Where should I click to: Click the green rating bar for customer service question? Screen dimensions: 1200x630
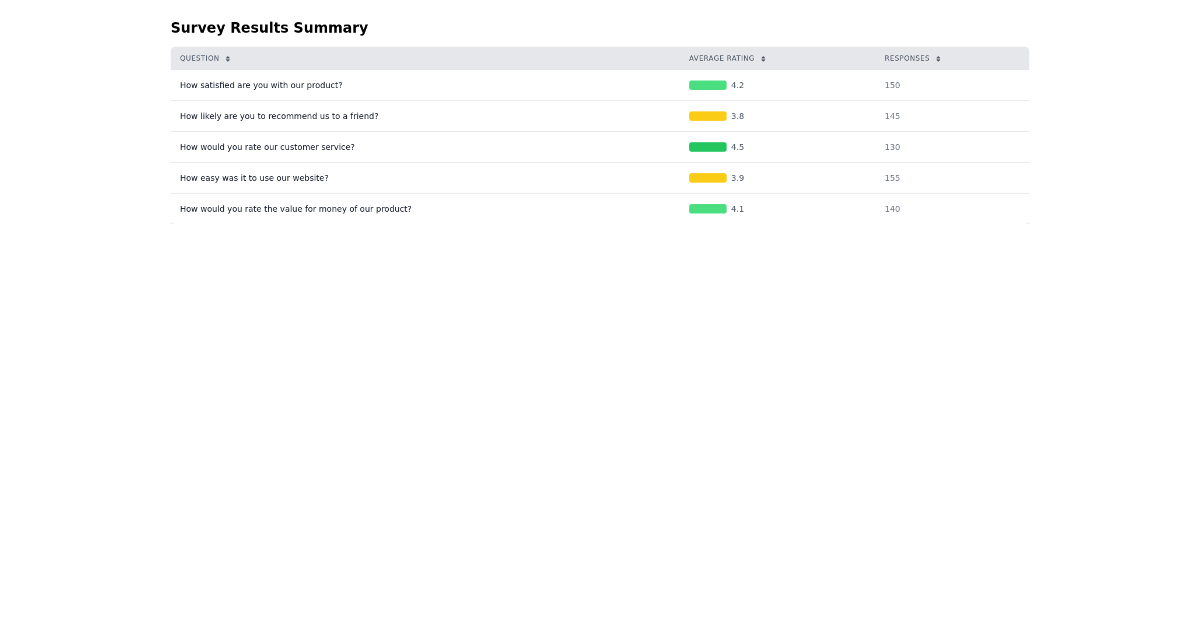707,147
